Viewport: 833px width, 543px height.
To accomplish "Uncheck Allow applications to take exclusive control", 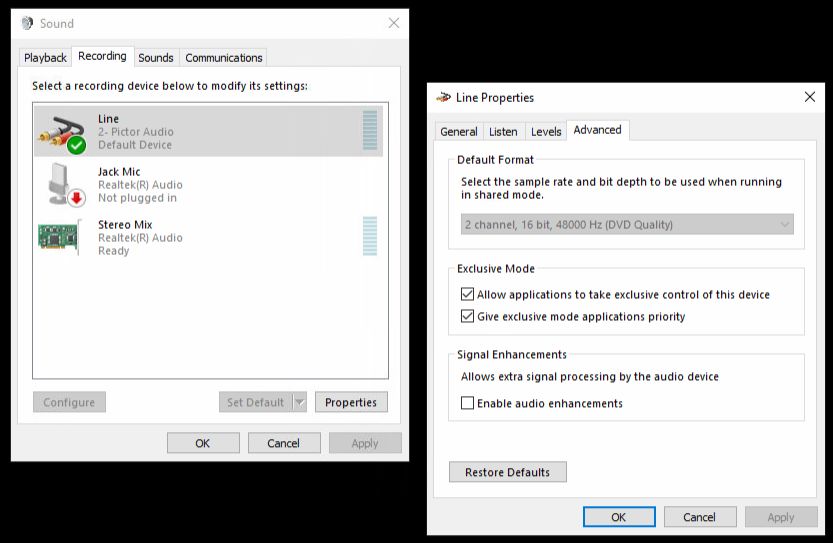I will click(x=467, y=295).
